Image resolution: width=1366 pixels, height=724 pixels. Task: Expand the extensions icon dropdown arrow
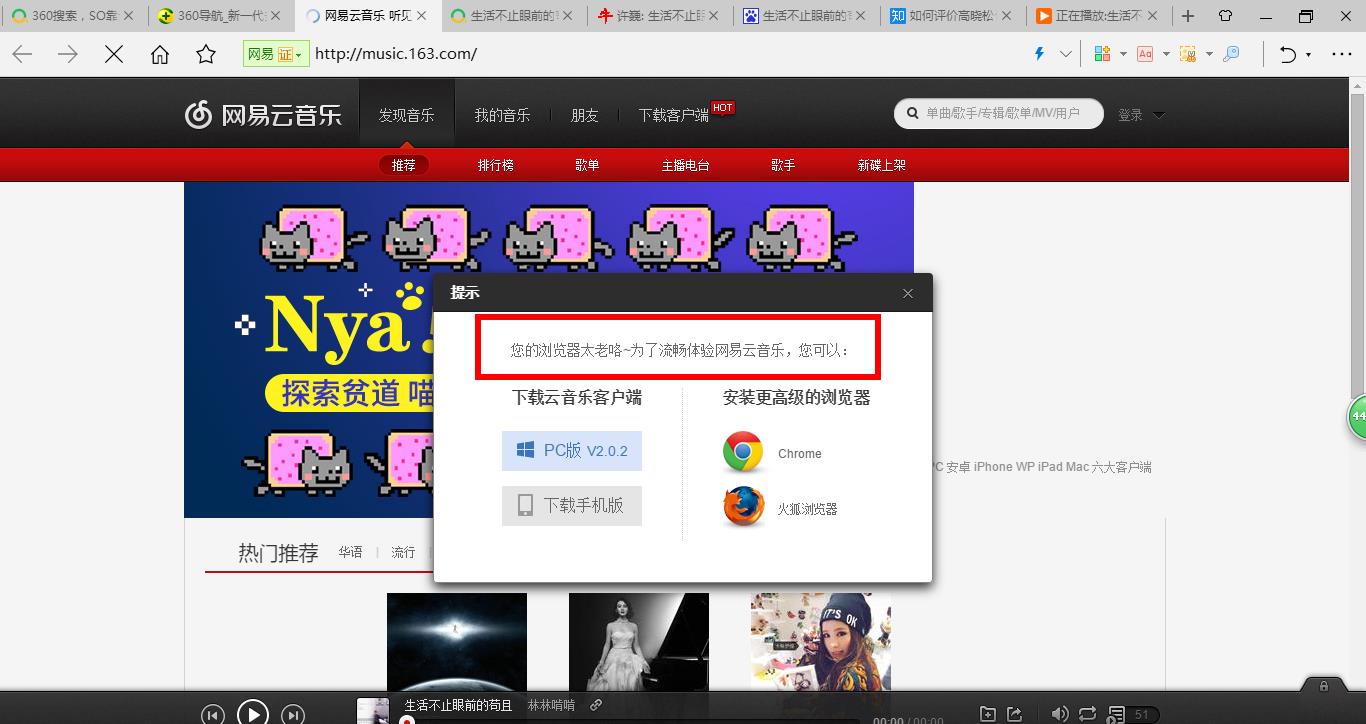(x=1123, y=54)
